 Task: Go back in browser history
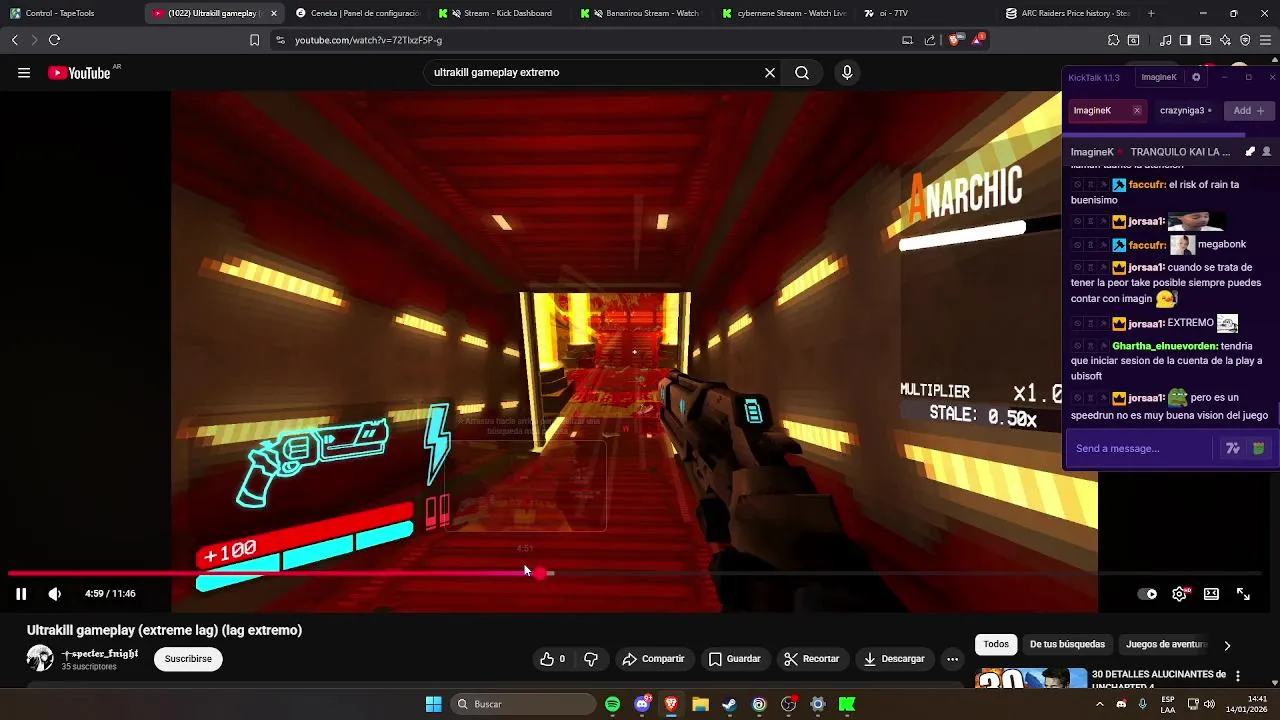pos(15,40)
